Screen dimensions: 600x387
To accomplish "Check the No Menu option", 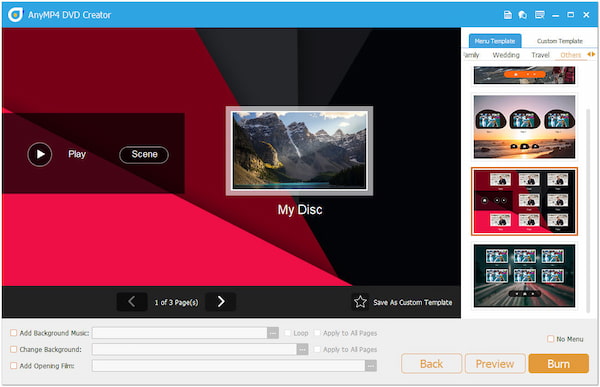I will click(550, 339).
